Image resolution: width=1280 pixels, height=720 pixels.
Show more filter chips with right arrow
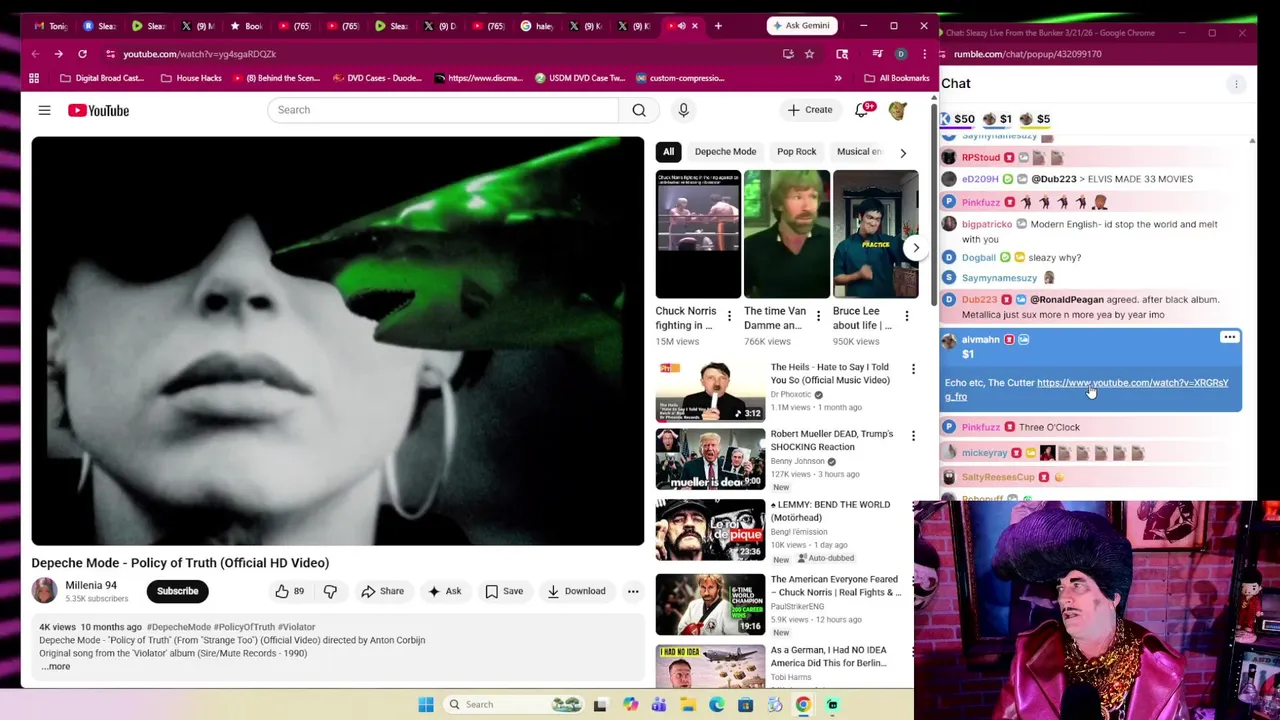(903, 153)
